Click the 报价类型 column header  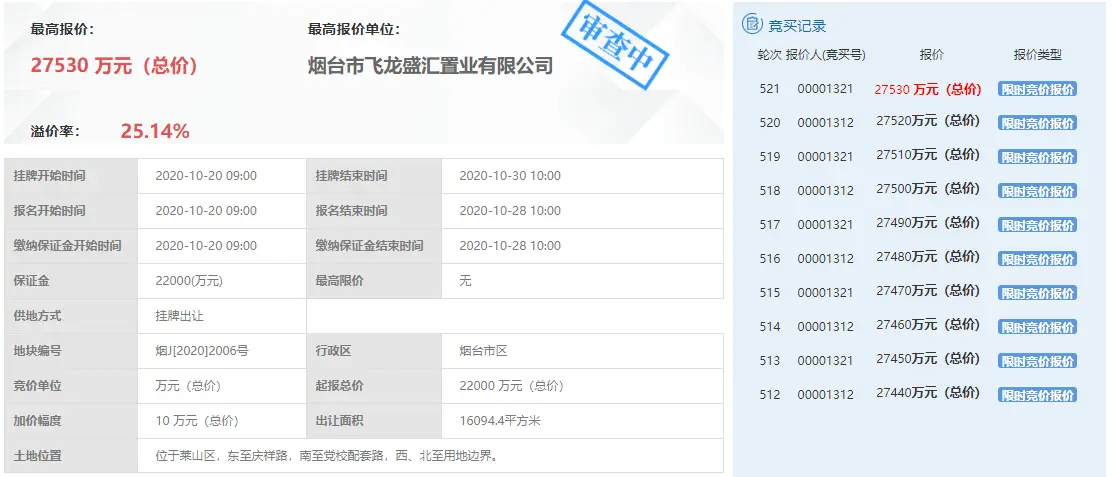pos(1038,55)
